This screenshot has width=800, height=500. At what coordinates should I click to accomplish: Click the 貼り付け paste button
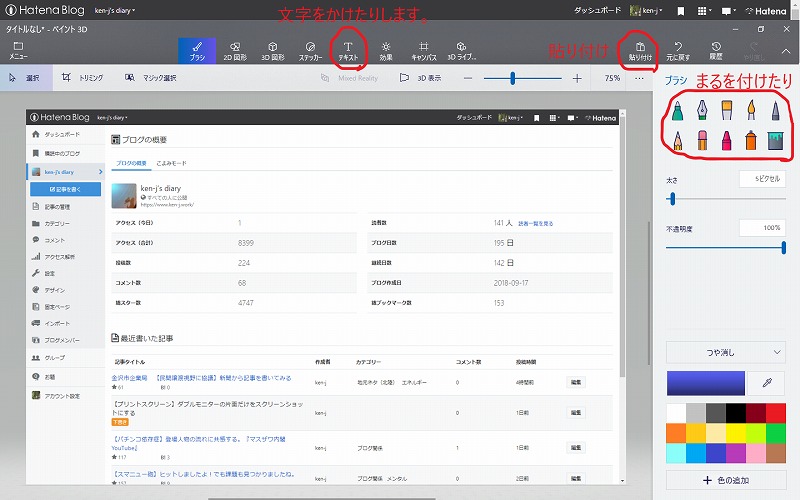(640, 51)
